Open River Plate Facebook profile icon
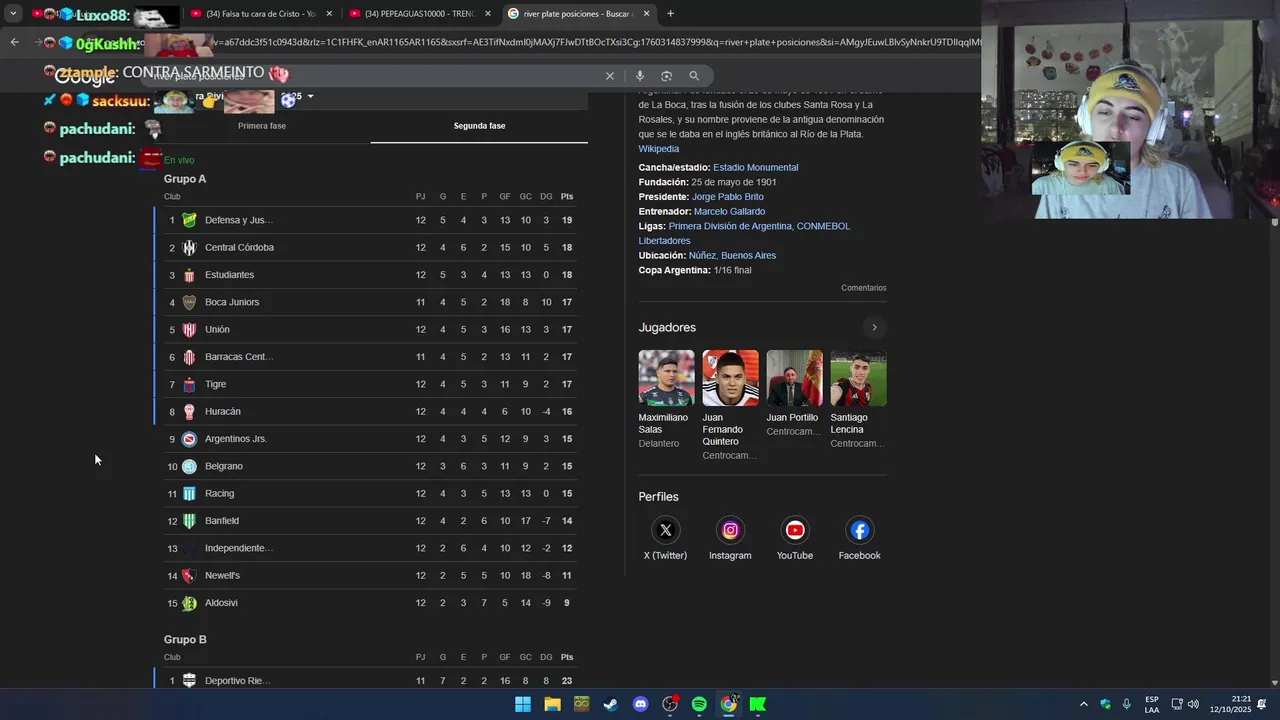This screenshot has width=1280, height=720. (x=859, y=530)
